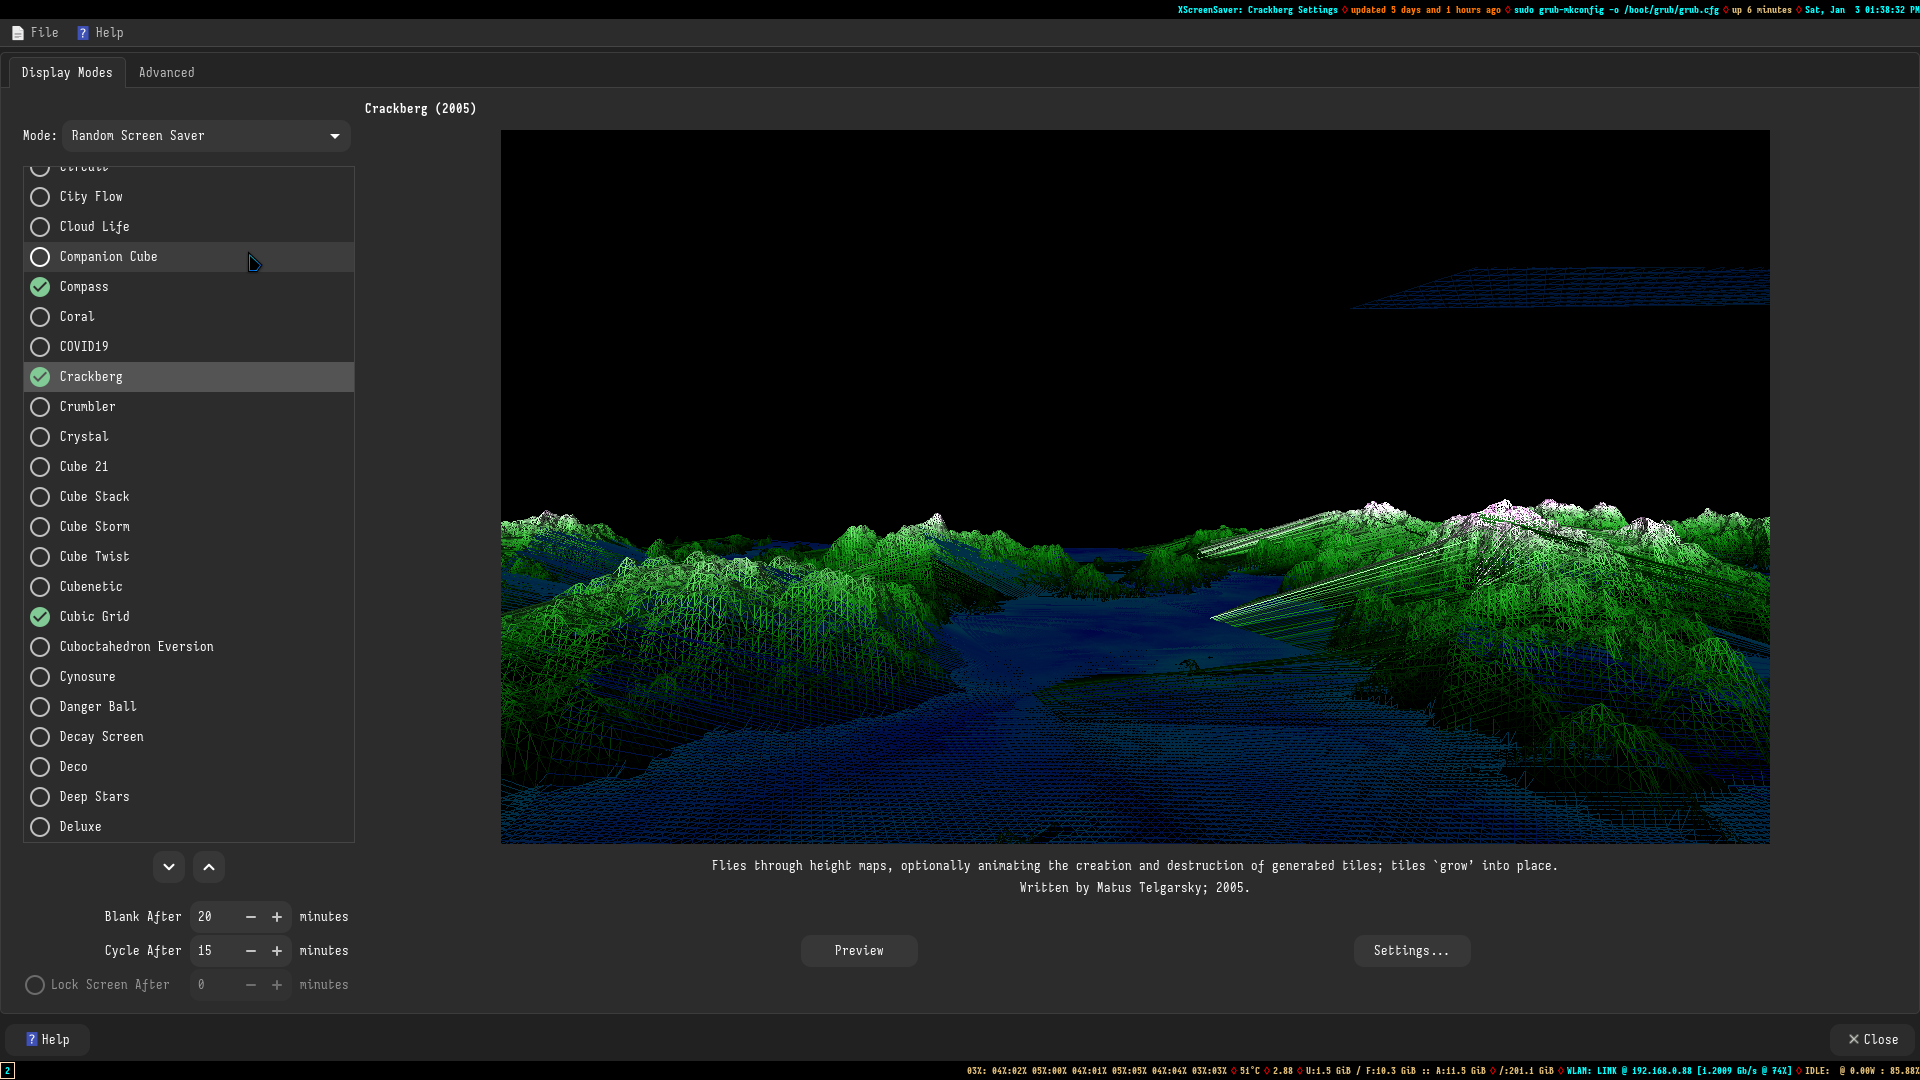Click the plus stepper for Cycle After

[x=277, y=951]
